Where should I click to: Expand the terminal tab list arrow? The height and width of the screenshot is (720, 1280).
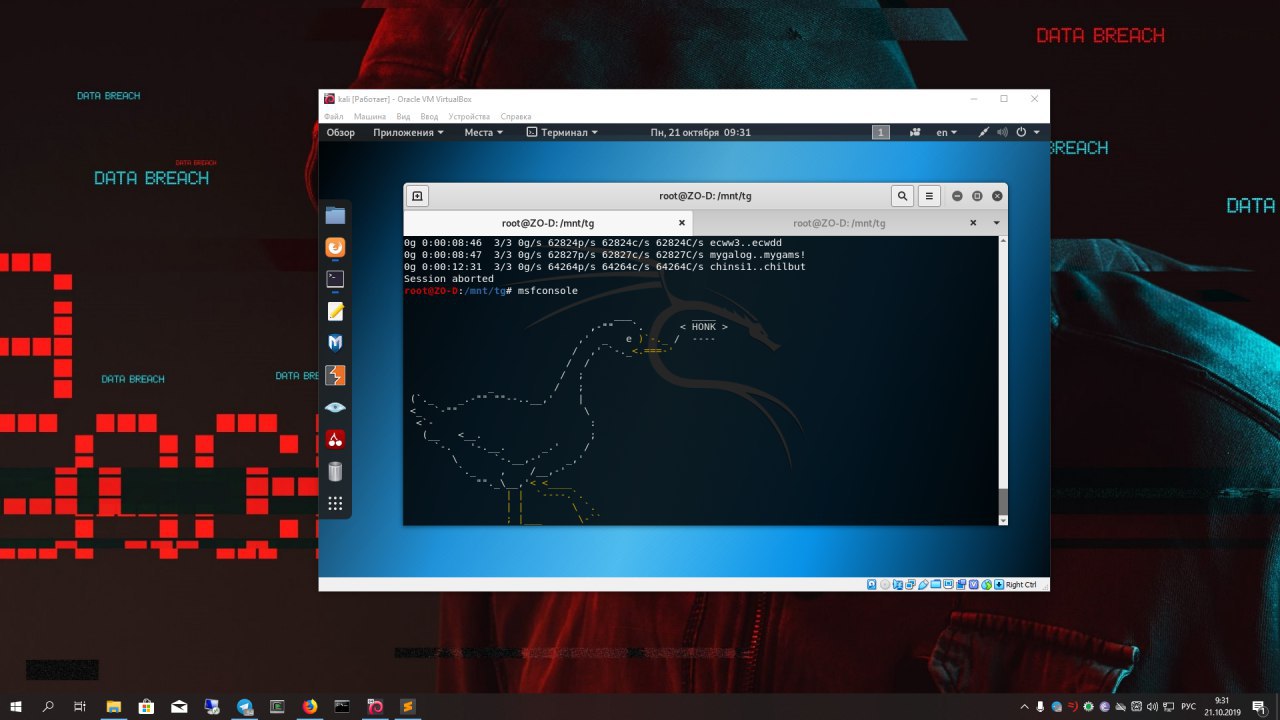pos(996,223)
